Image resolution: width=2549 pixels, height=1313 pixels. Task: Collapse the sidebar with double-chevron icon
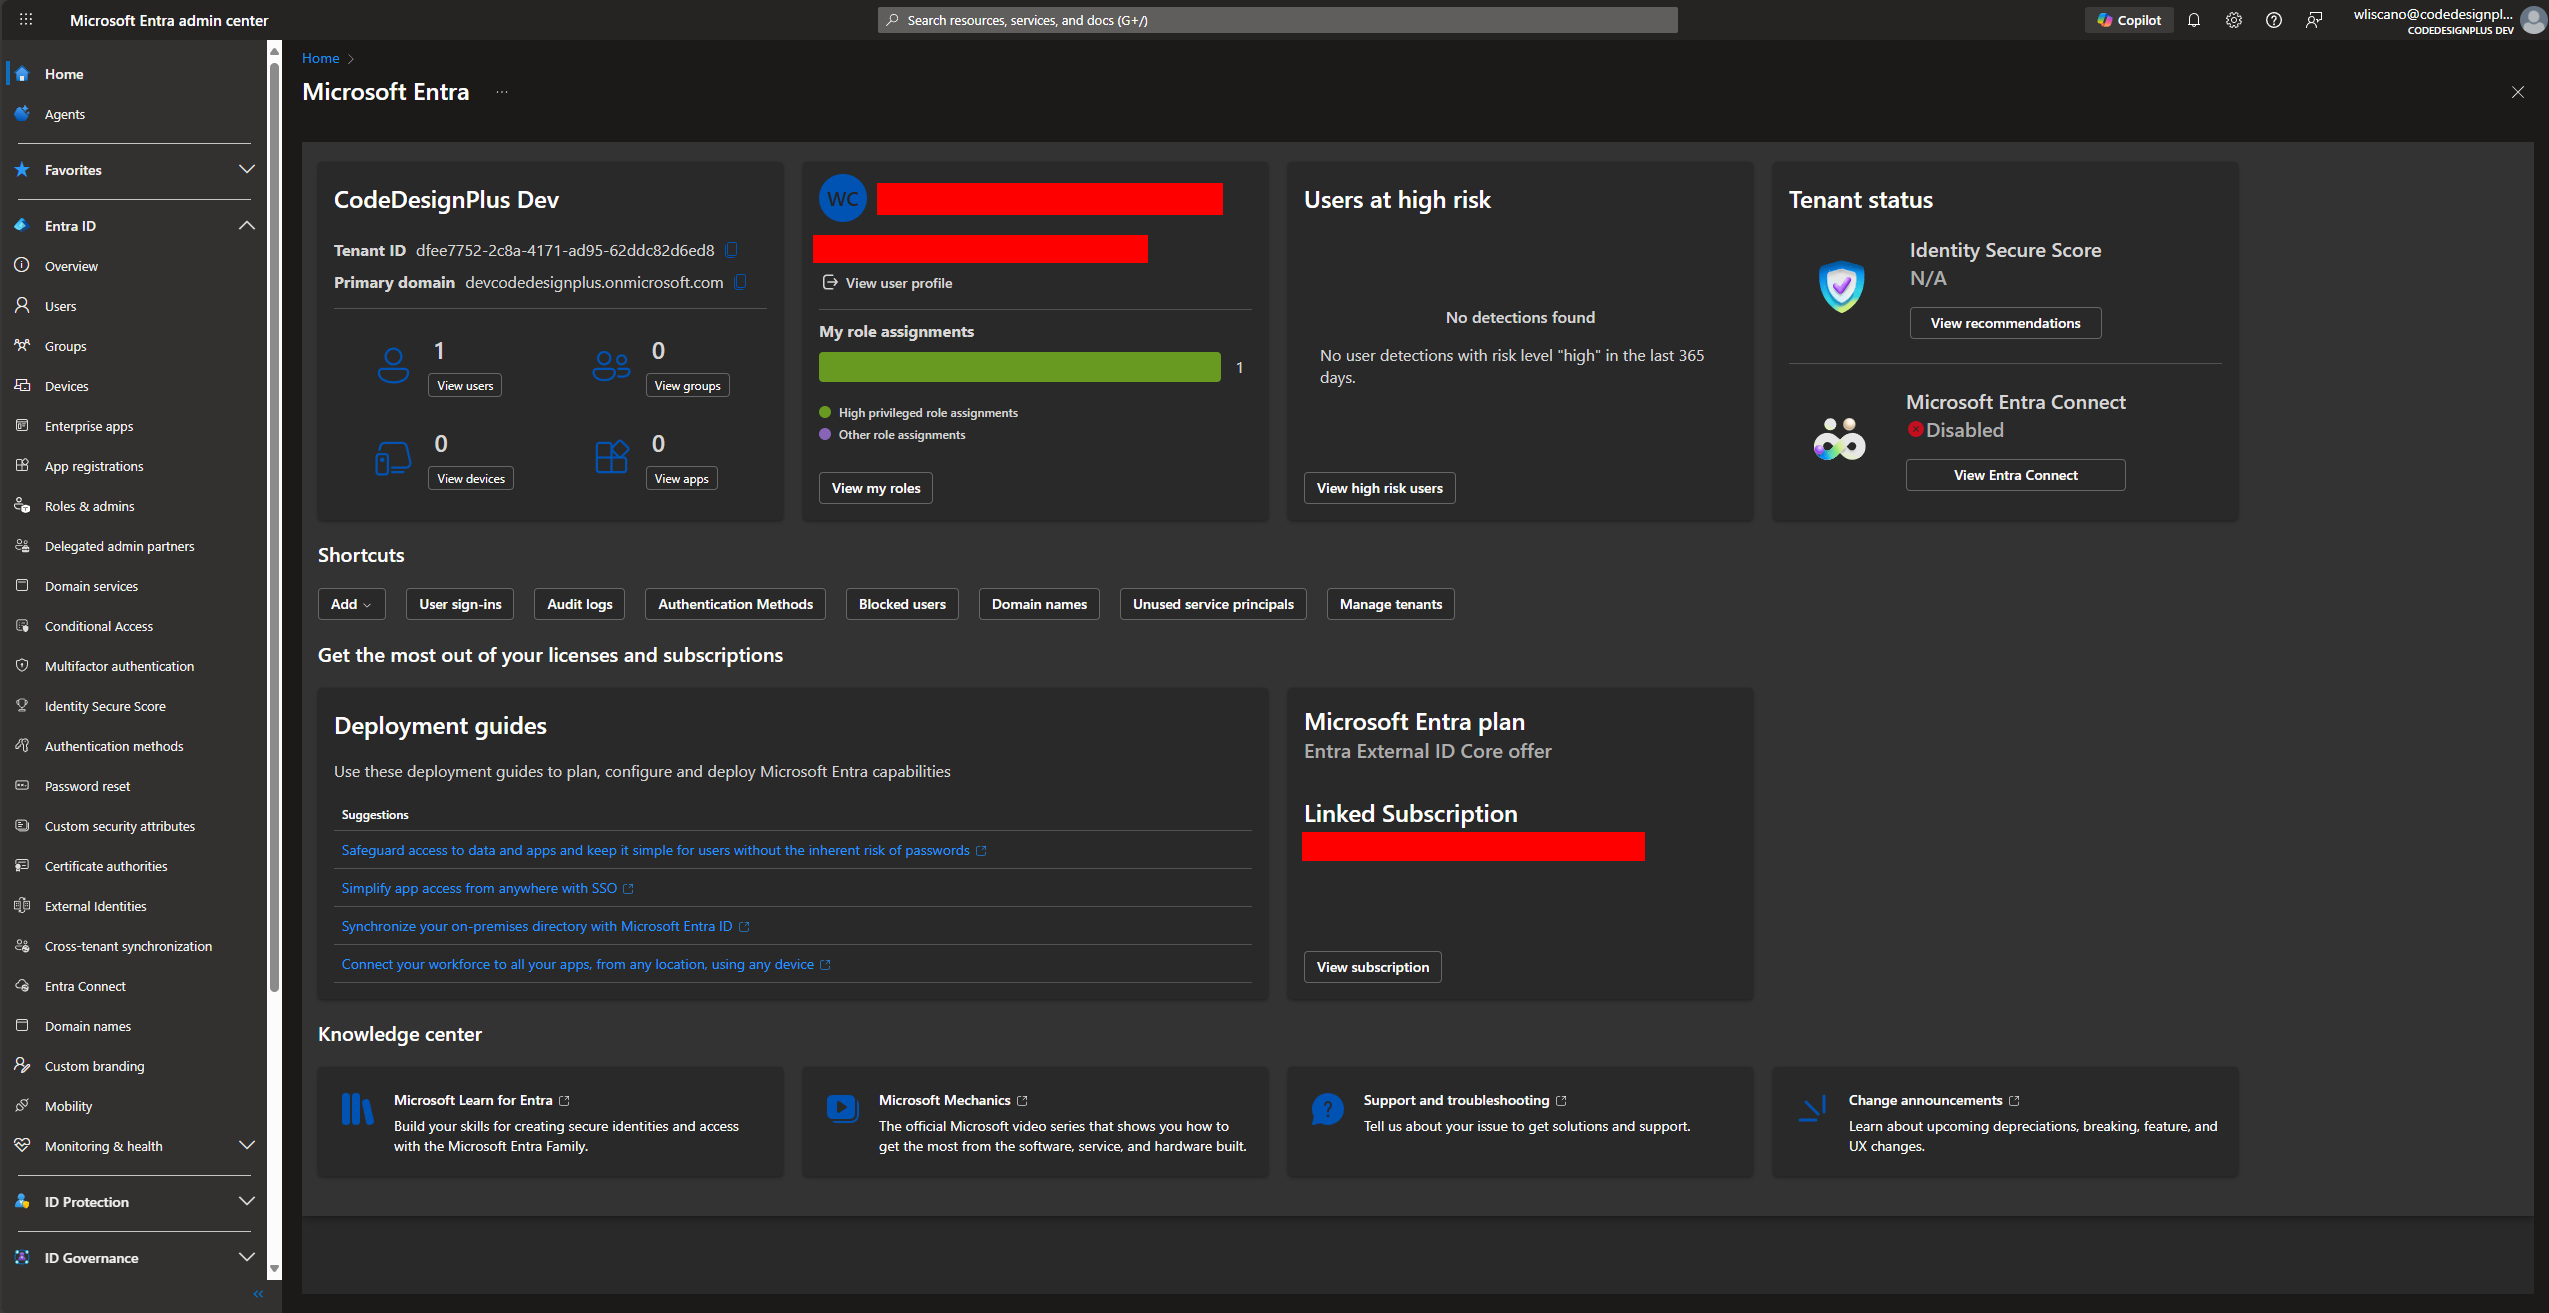(x=258, y=1294)
